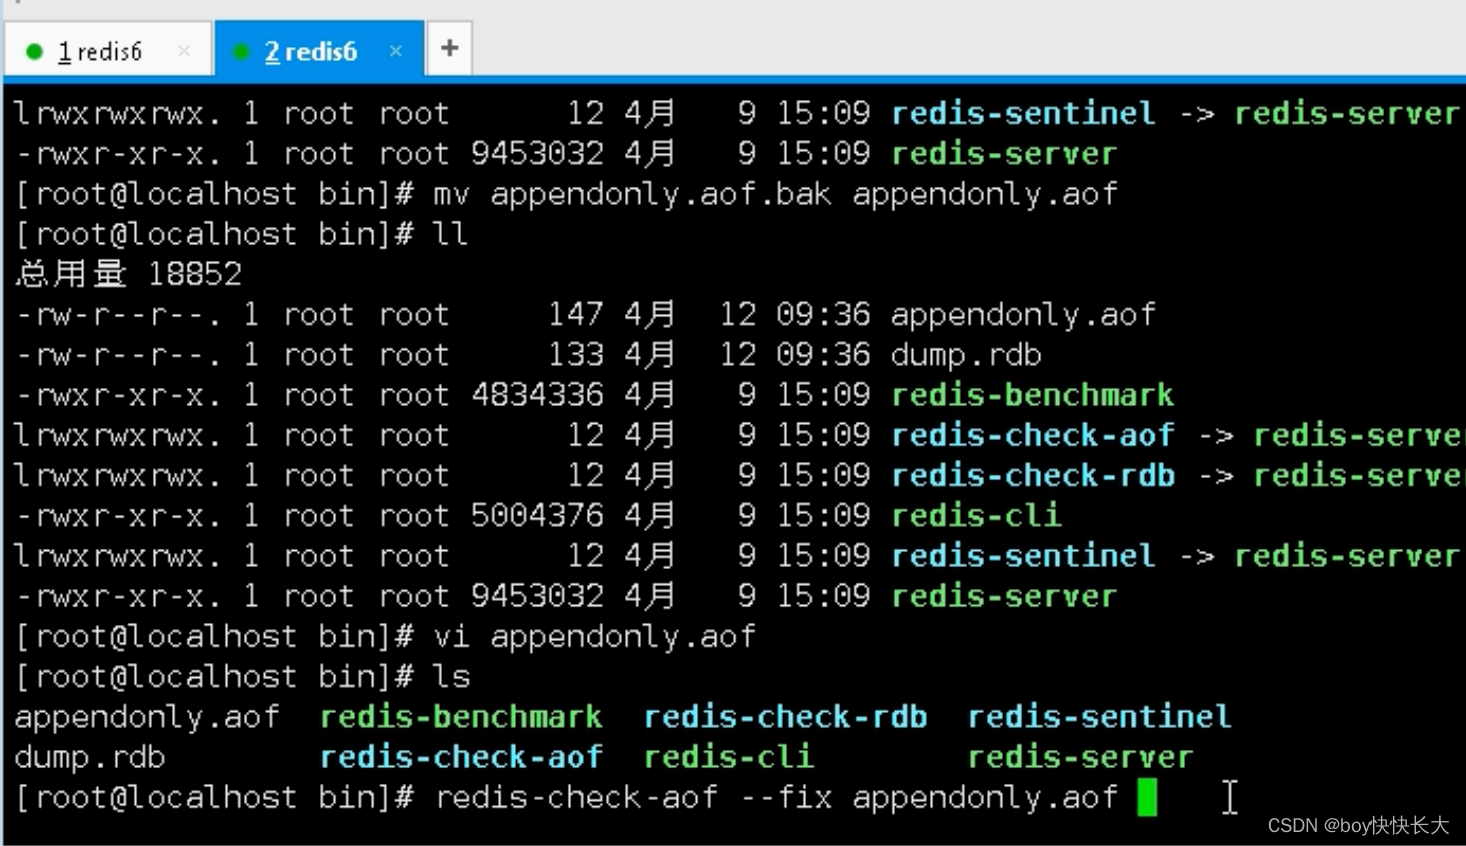The image size is (1466, 846).
Task: Close the 2 redis6 tab
Action: [396, 50]
